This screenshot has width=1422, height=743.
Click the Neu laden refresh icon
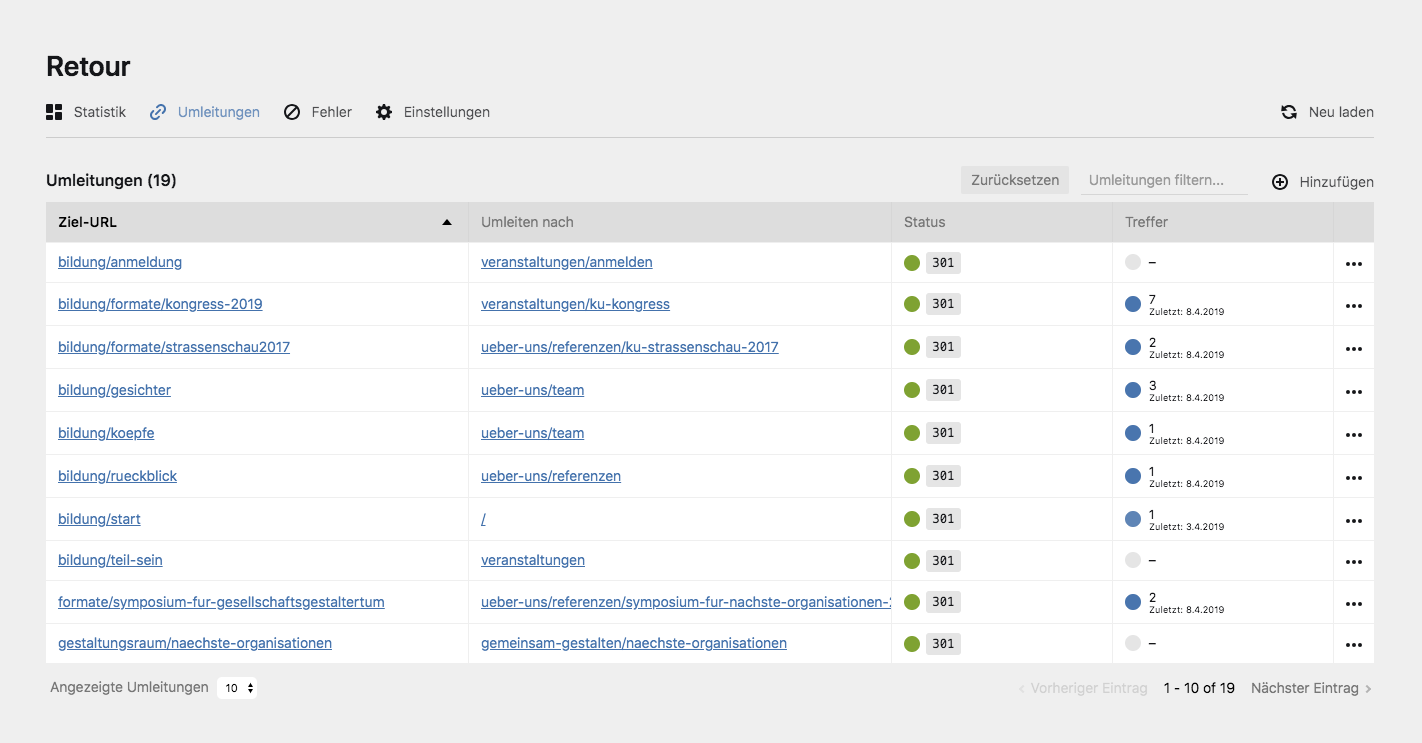point(1289,112)
